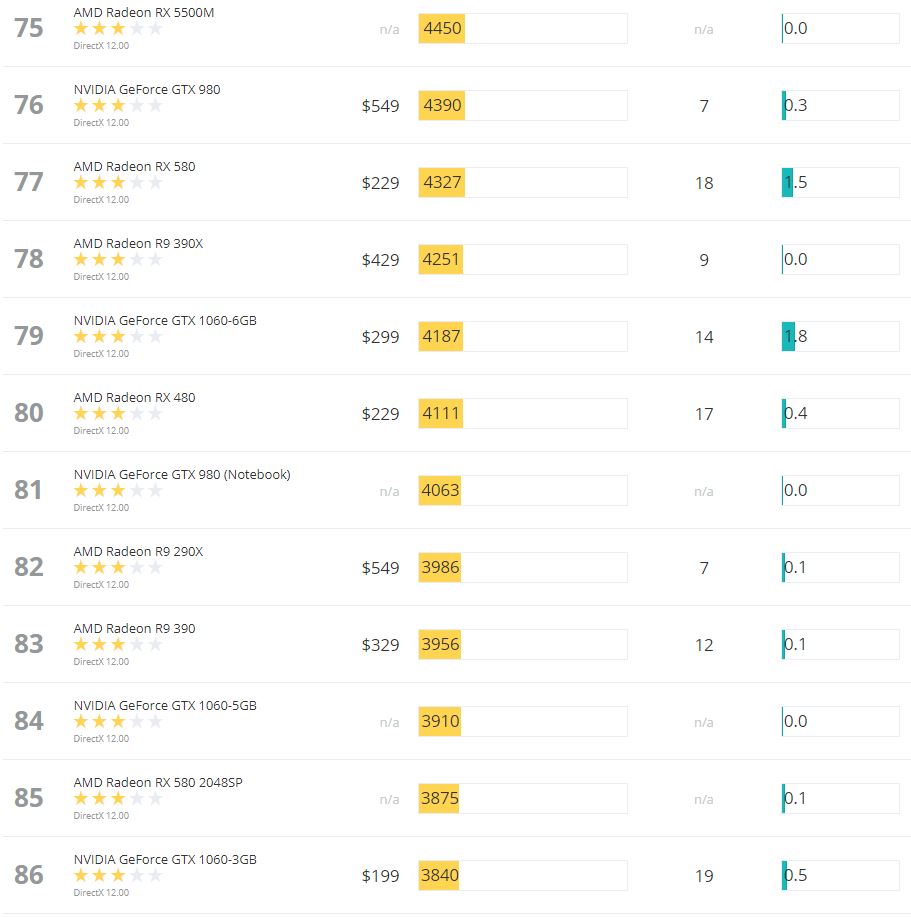The width and height of the screenshot is (911, 917).
Task: Click the 1.8 popularity bar
Action: [840, 336]
